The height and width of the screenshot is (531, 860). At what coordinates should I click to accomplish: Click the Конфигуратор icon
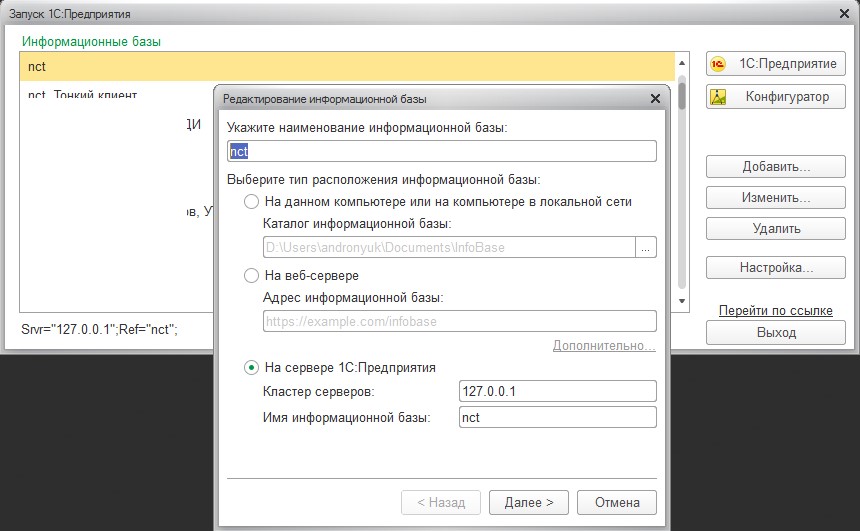(x=718, y=97)
